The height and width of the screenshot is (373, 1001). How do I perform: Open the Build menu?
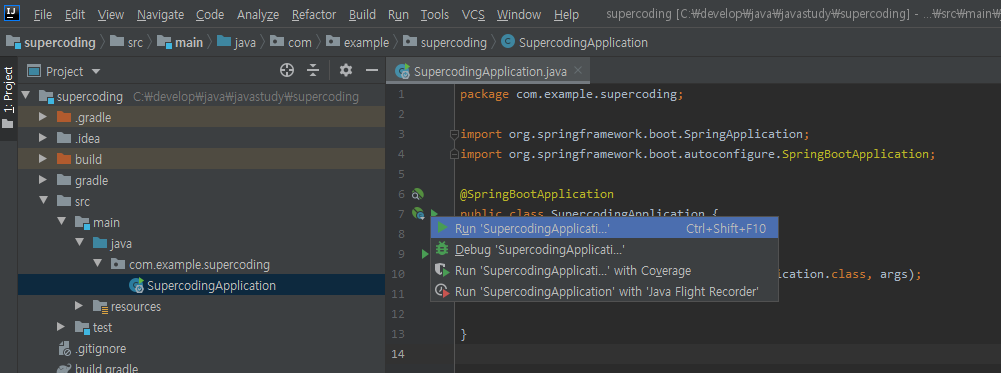[363, 14]
